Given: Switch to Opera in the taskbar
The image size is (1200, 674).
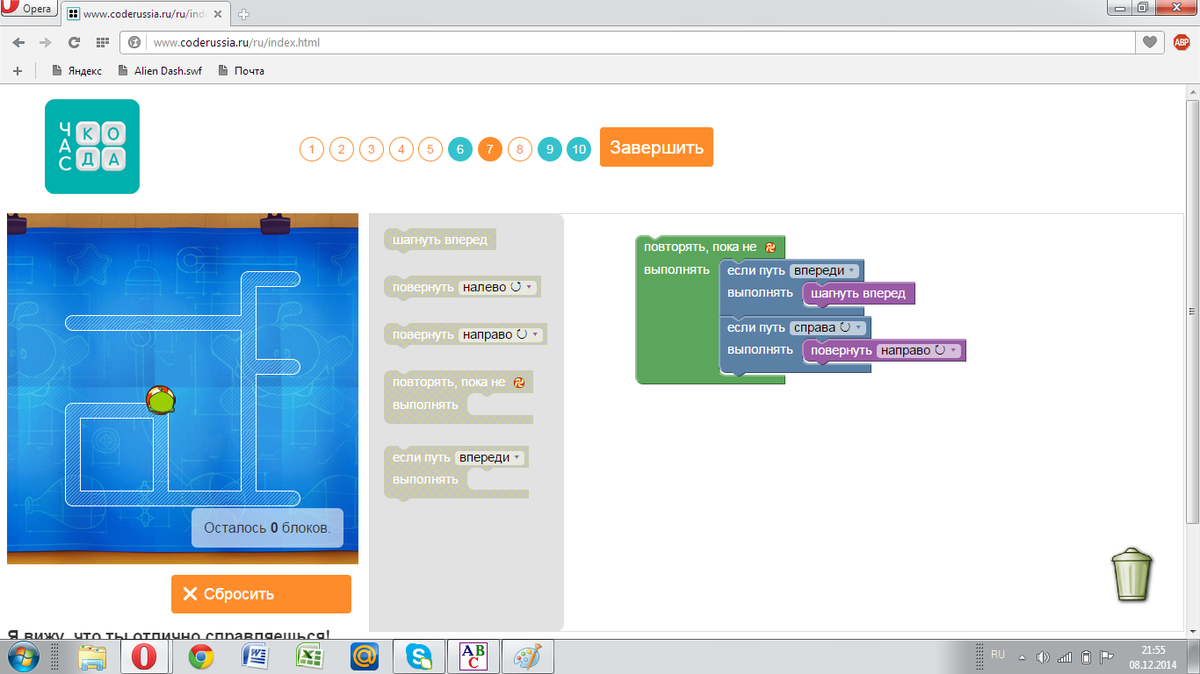Looking at the screenshot, I should [146, 657].
